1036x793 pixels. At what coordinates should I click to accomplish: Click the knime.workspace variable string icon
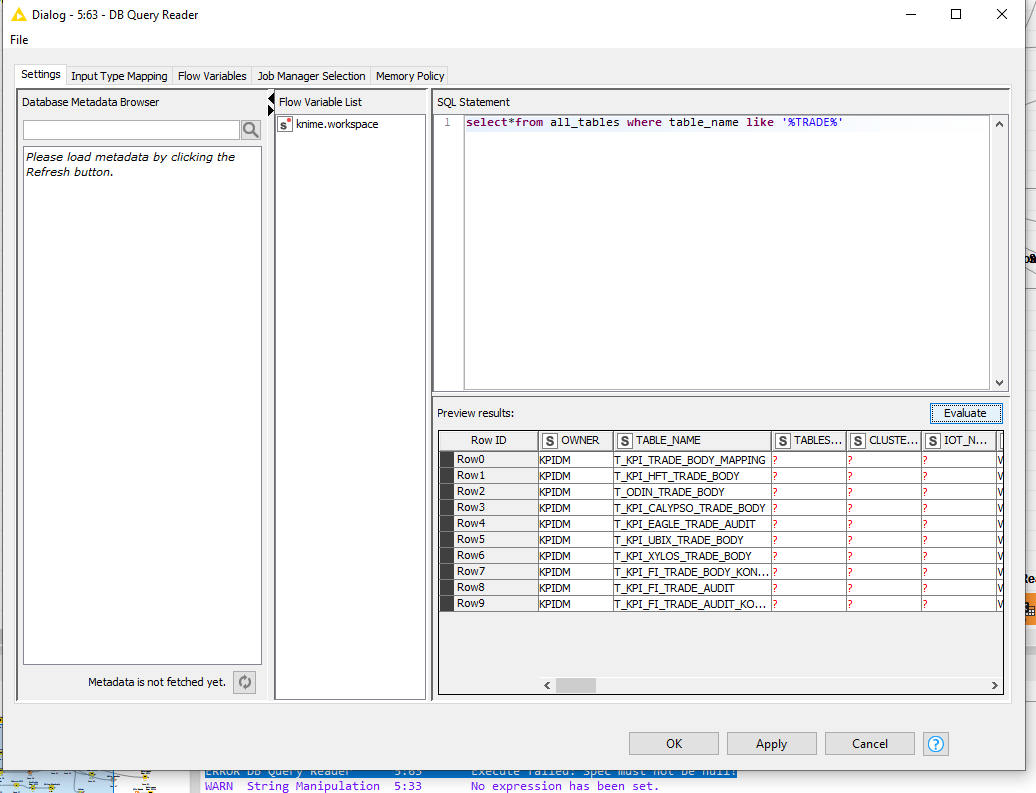point(285,124)
